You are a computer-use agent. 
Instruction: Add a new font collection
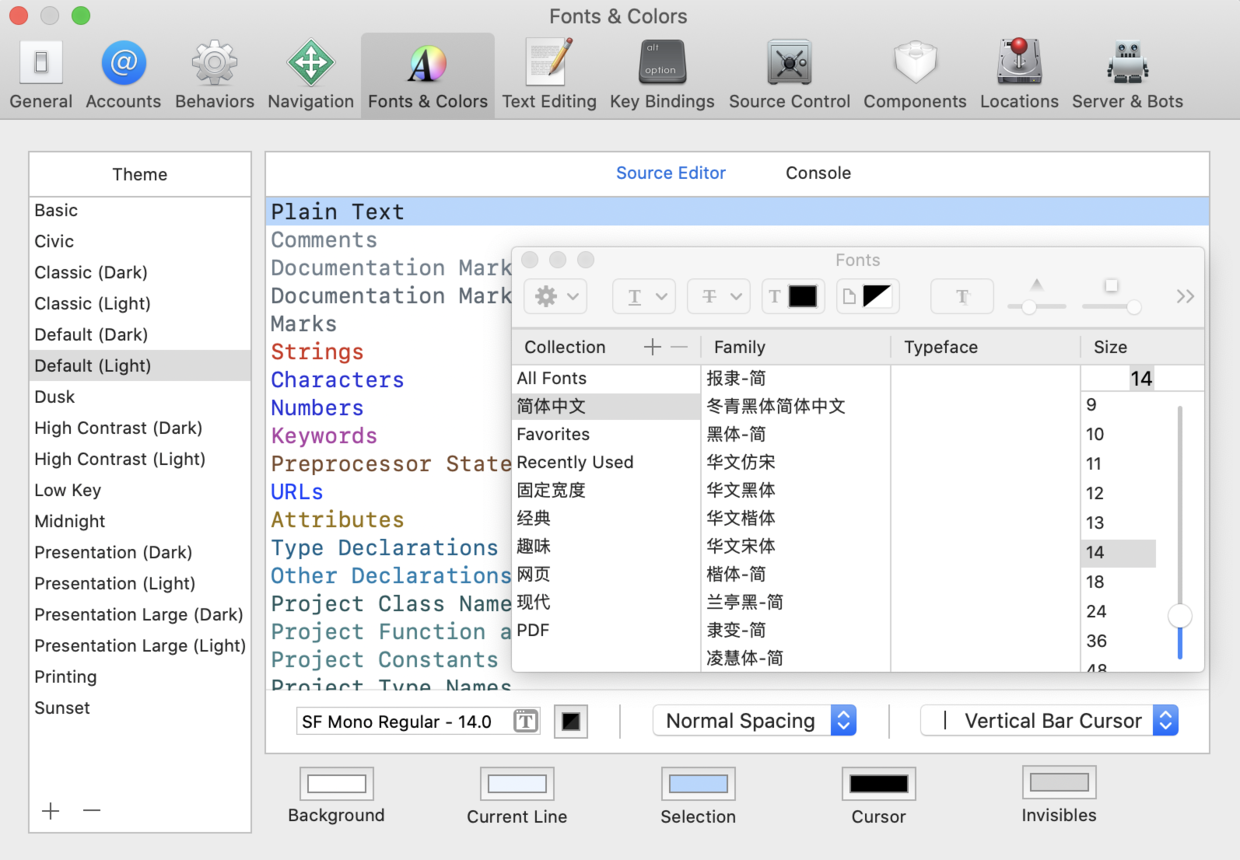pos(651,346)
